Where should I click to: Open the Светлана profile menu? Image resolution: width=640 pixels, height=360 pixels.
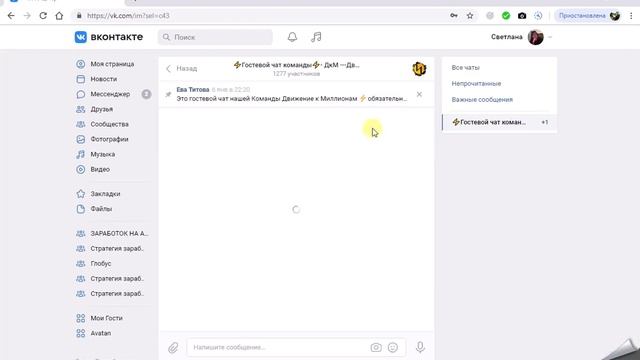[521, 37]
